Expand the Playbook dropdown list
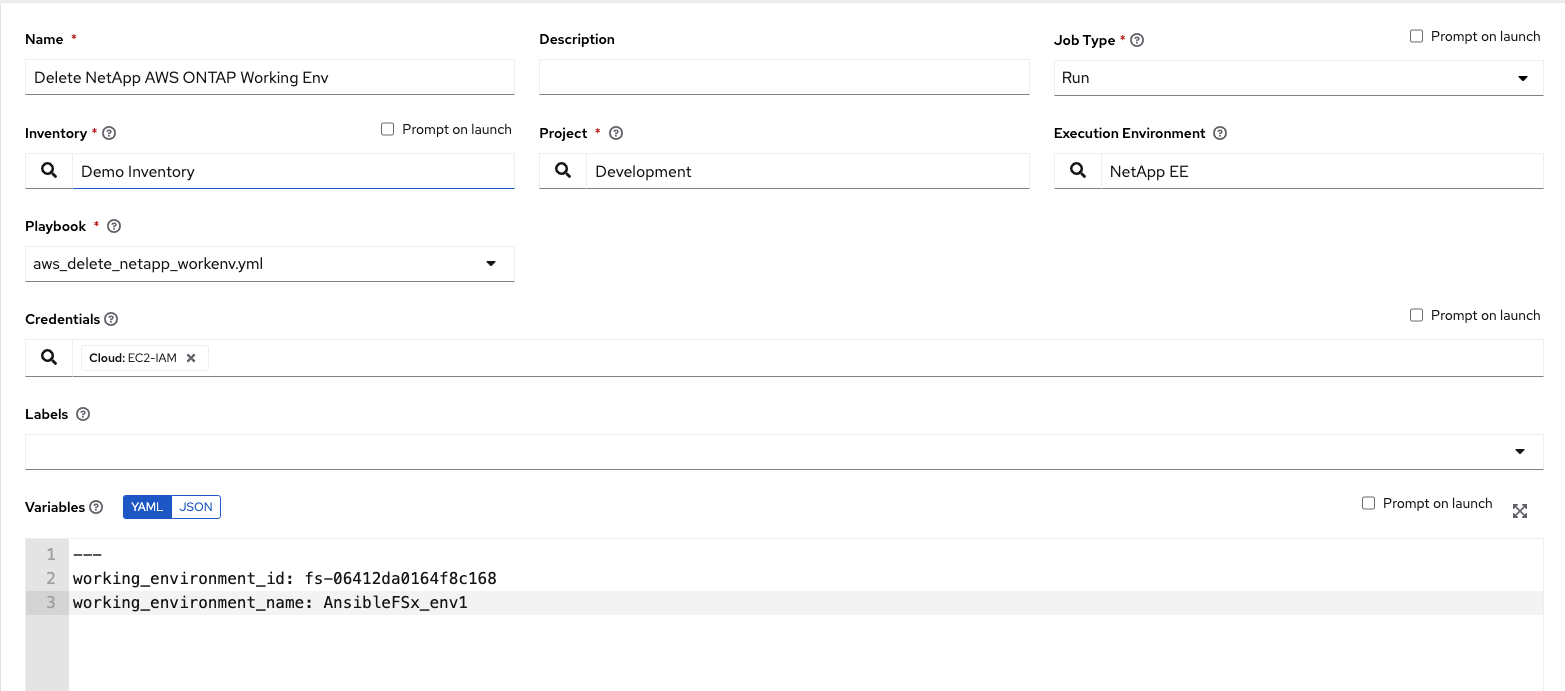This screenshot has height=691, width=1565. [270, 264]
